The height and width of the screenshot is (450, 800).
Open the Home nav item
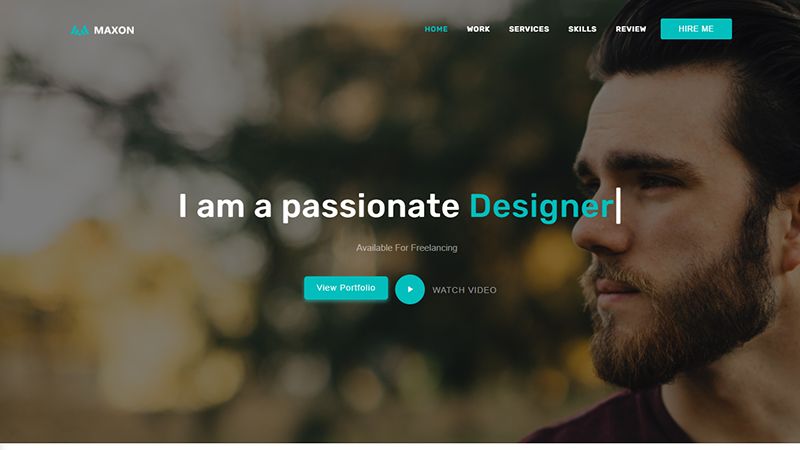coord(436,29)
